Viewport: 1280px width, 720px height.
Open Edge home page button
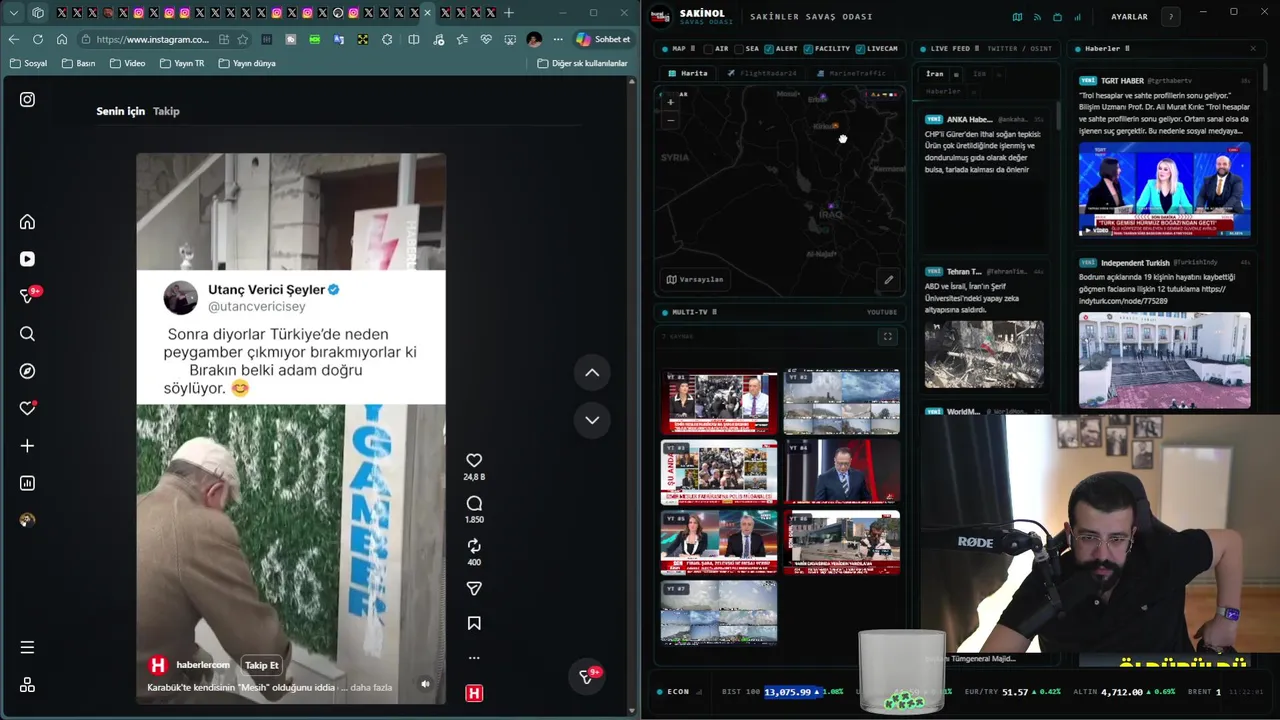coord(62,39)
